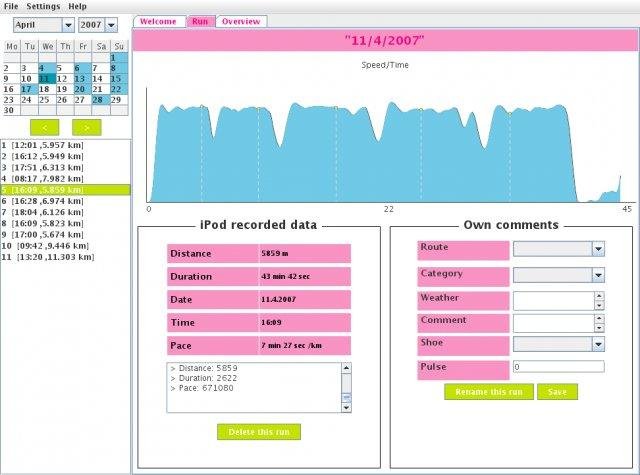The image size is (640, 475).
Task: Select run 6 [16:28, 6.974 km]
Action: pos(65,201)
